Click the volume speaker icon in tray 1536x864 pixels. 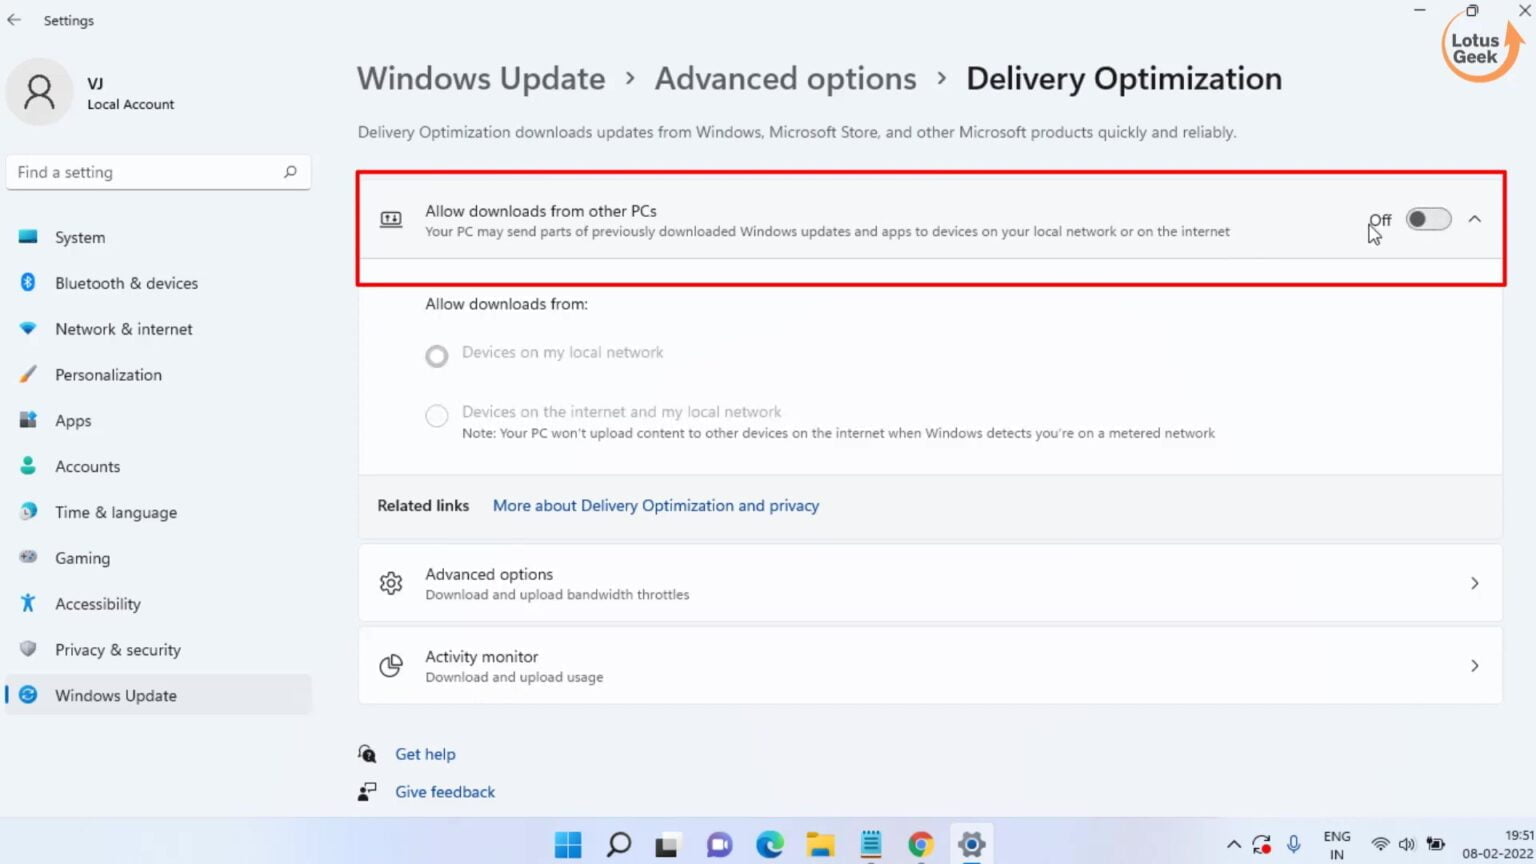(x=1407, y=845)
